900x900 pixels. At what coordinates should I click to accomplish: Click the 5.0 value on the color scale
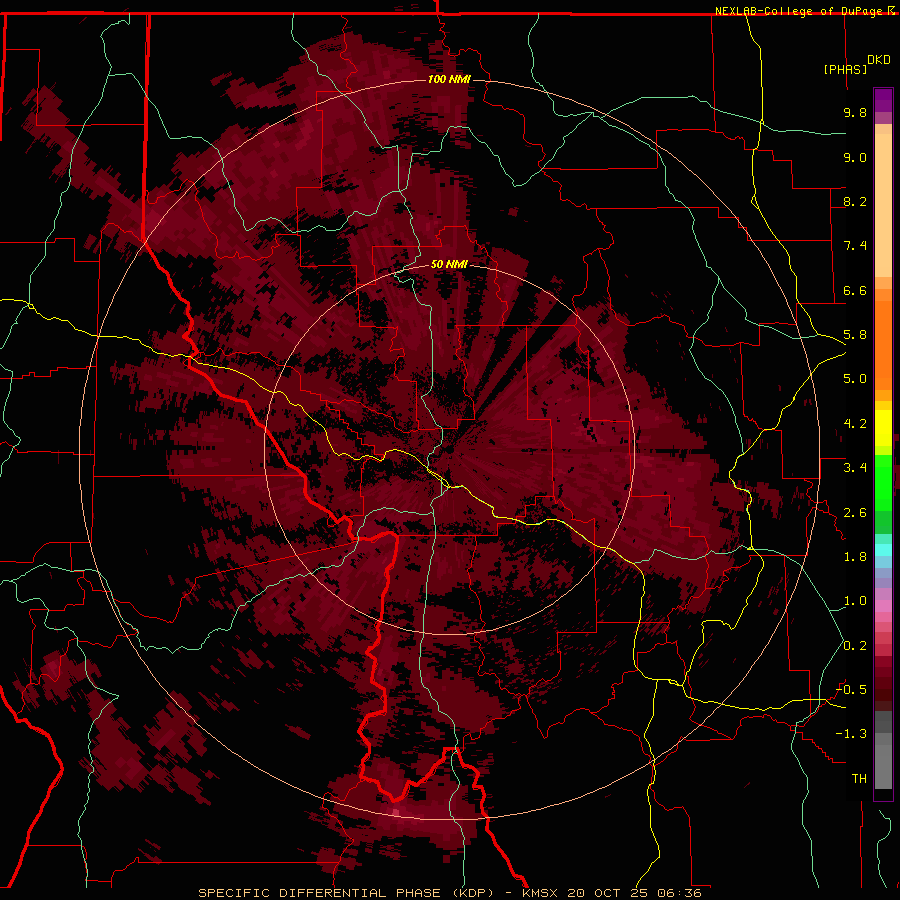pos(855,379)
